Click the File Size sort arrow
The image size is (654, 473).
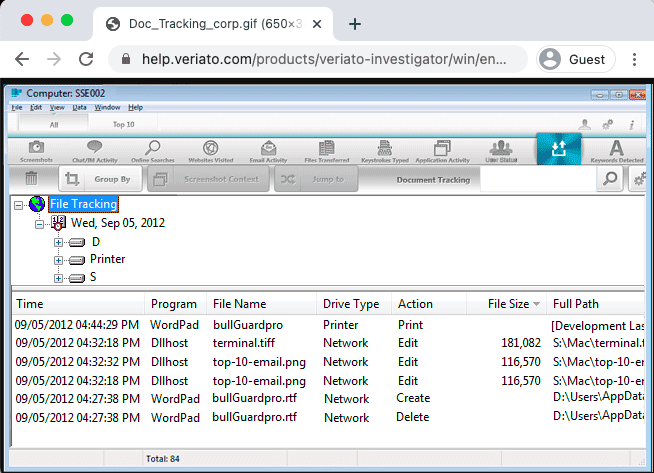pos(537,304)
